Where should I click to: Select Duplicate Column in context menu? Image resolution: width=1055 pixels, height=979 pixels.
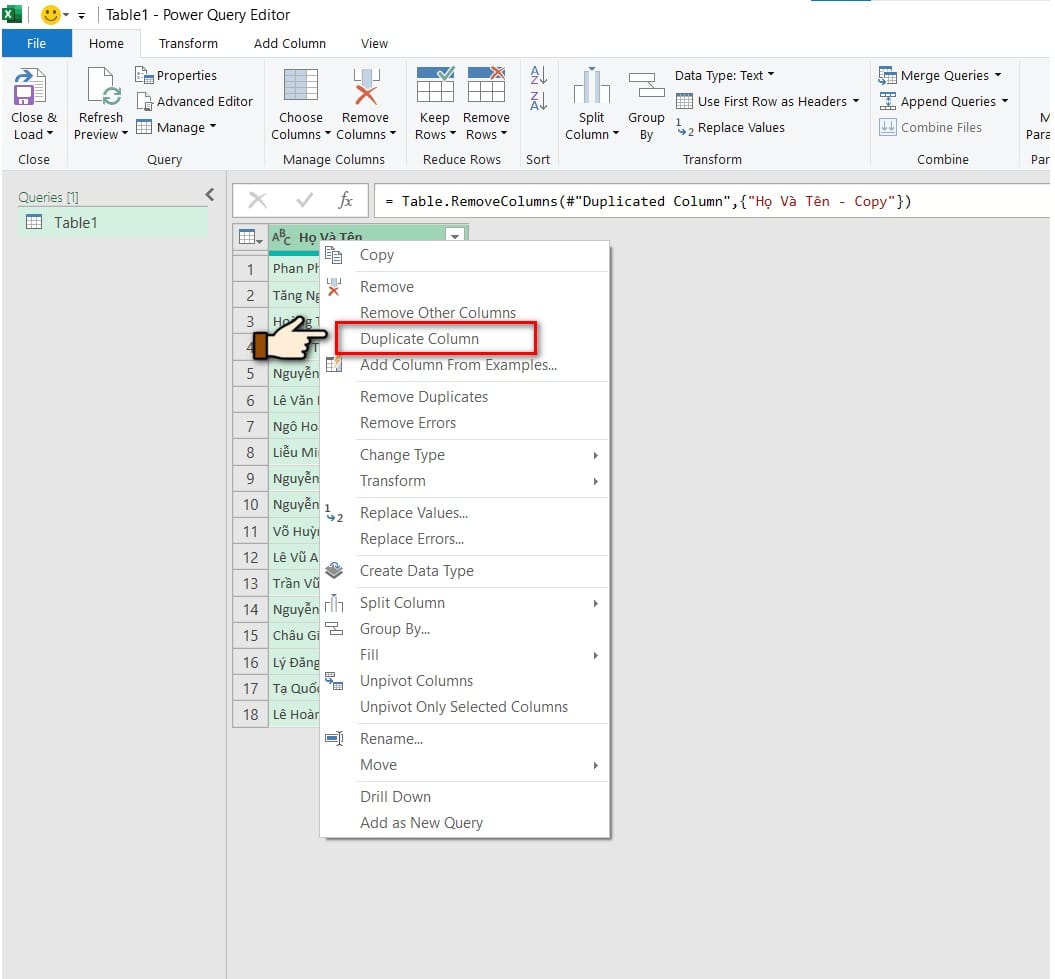coord(419,339)
